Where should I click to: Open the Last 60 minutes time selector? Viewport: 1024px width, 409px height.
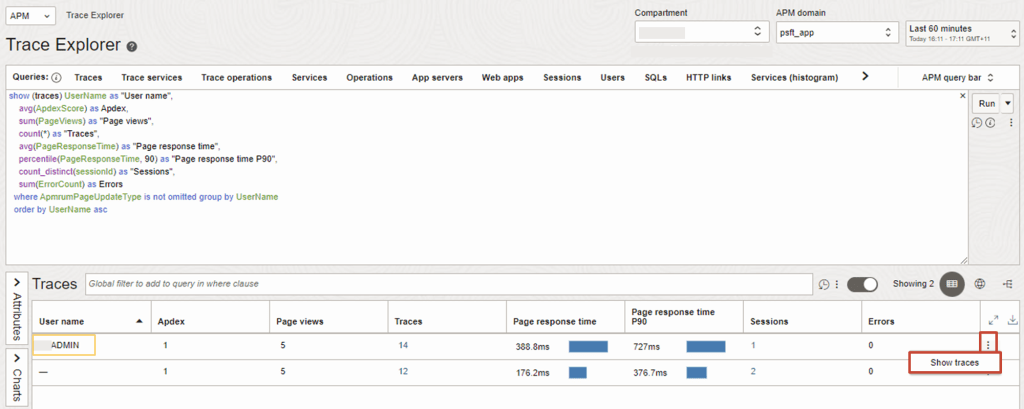[x=959, y=33]
